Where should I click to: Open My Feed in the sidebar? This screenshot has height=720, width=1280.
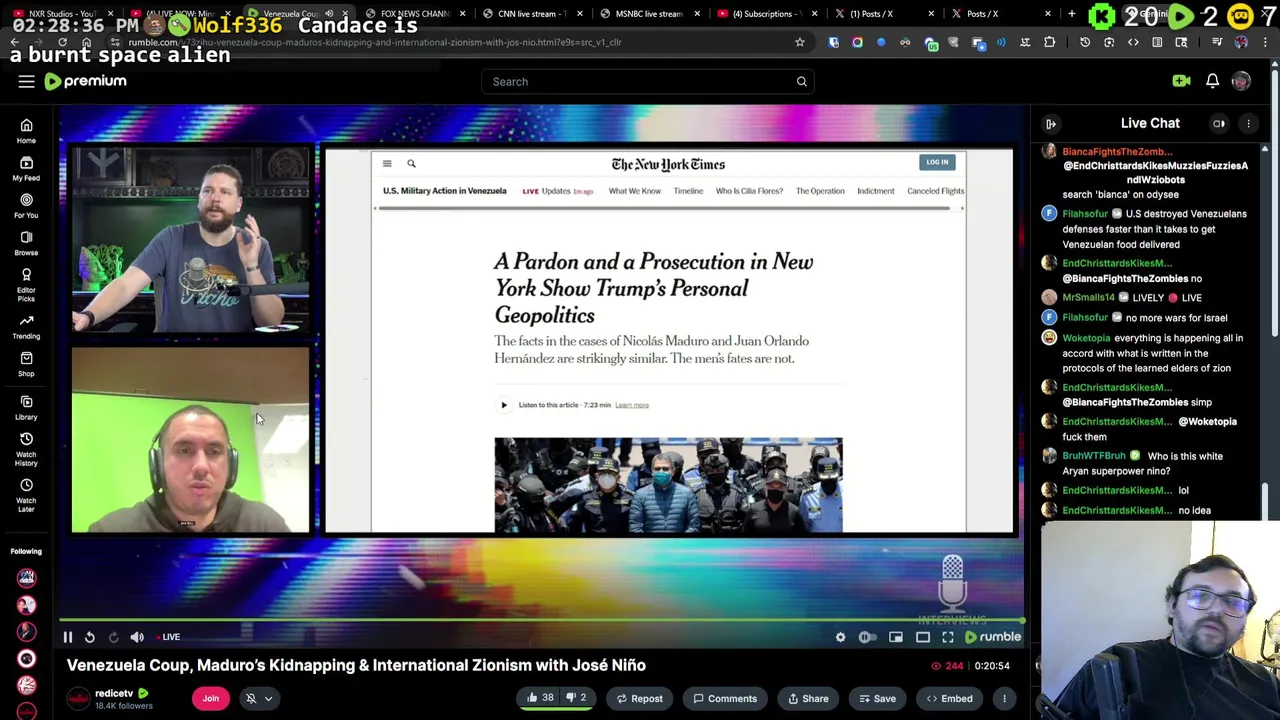[26, 168]
